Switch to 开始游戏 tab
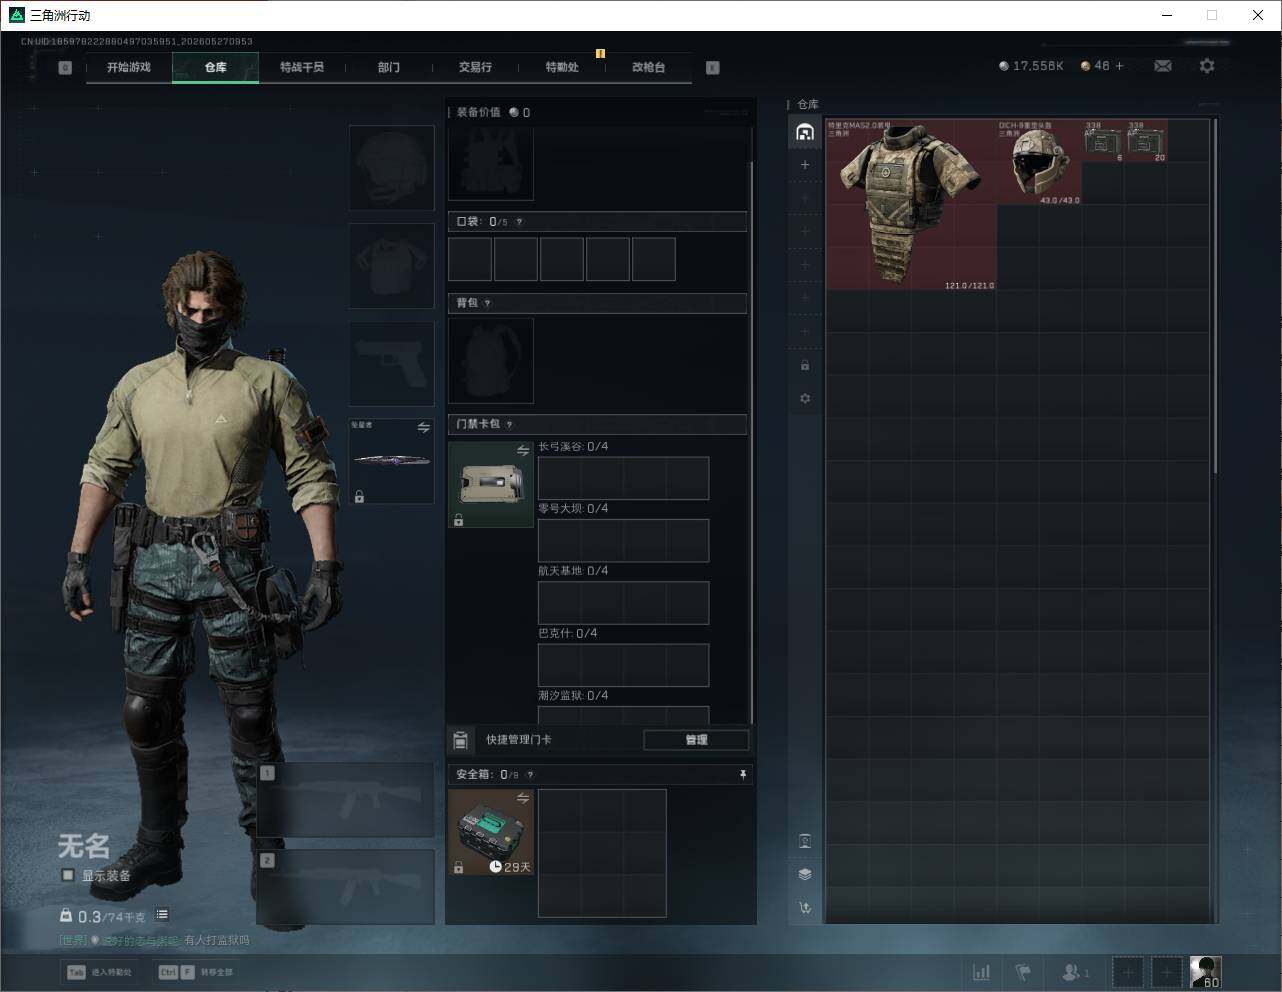This screenshot has width=1282, height=992. [129, 67]
